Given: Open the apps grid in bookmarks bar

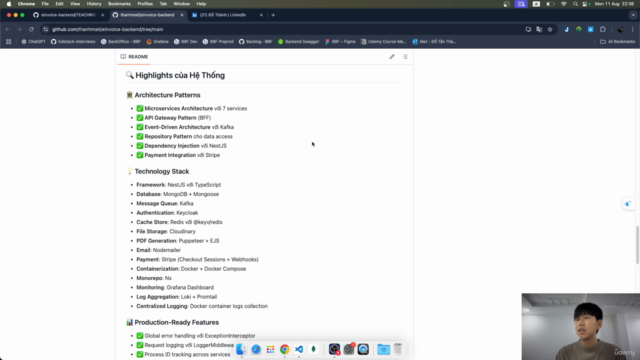Looking at the screenshot, I should click(x=9, y=42).
